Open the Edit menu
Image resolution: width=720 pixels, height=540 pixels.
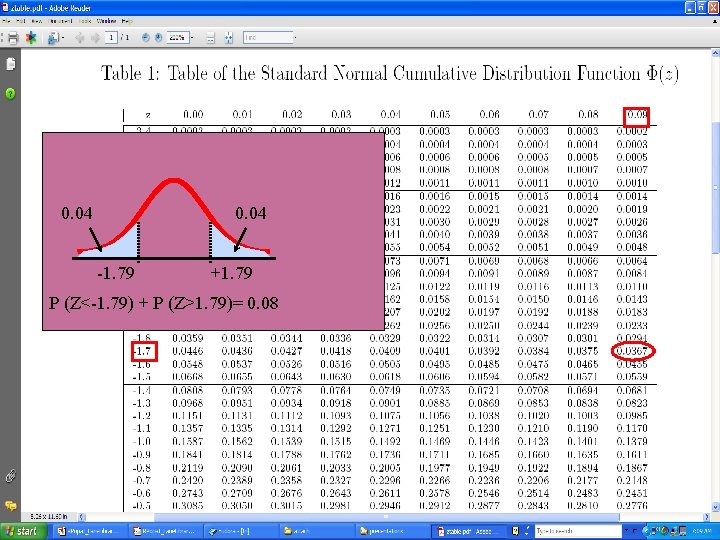(x=21, y=21)
